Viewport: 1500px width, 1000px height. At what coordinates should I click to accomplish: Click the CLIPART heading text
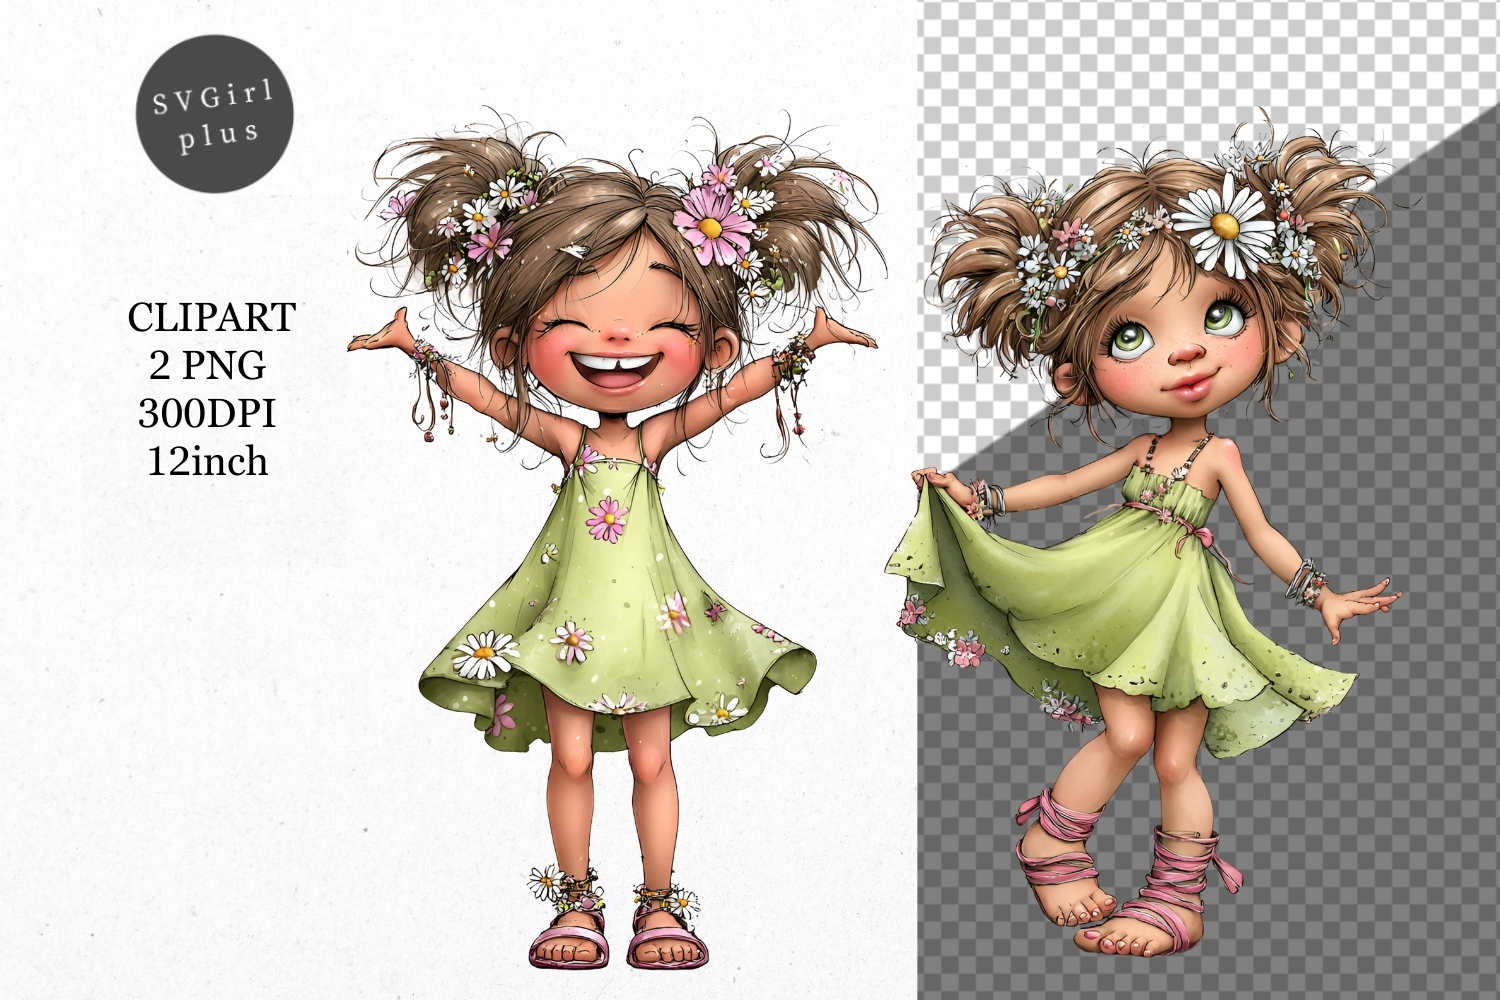point(211,318)
